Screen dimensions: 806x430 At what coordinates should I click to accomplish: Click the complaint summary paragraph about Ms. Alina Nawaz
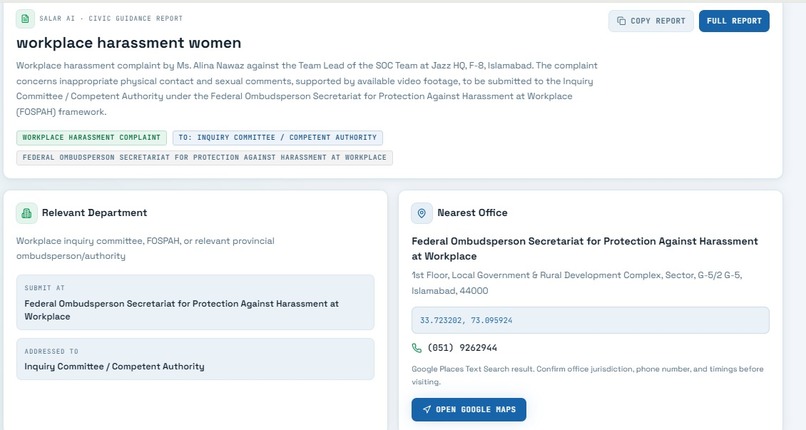coord(307,88)
